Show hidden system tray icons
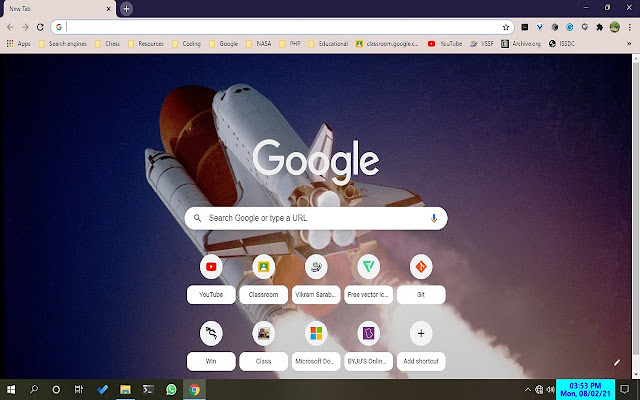Screen dimensions: 640x400 coord(527,390)
